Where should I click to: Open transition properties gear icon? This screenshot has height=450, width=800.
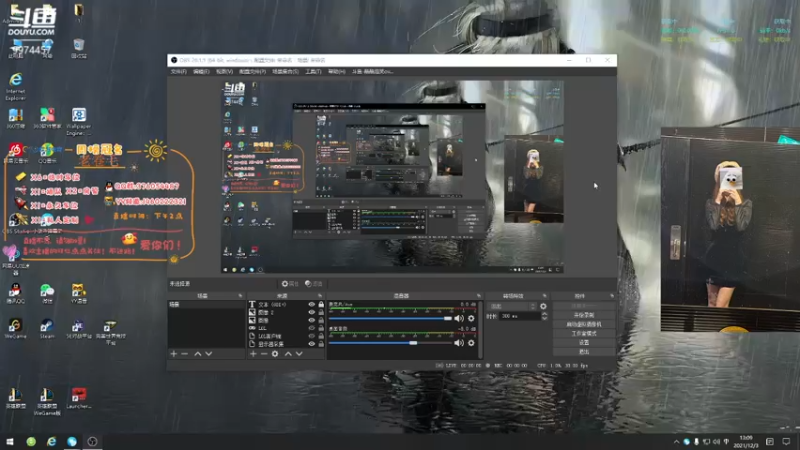(543, 306)
